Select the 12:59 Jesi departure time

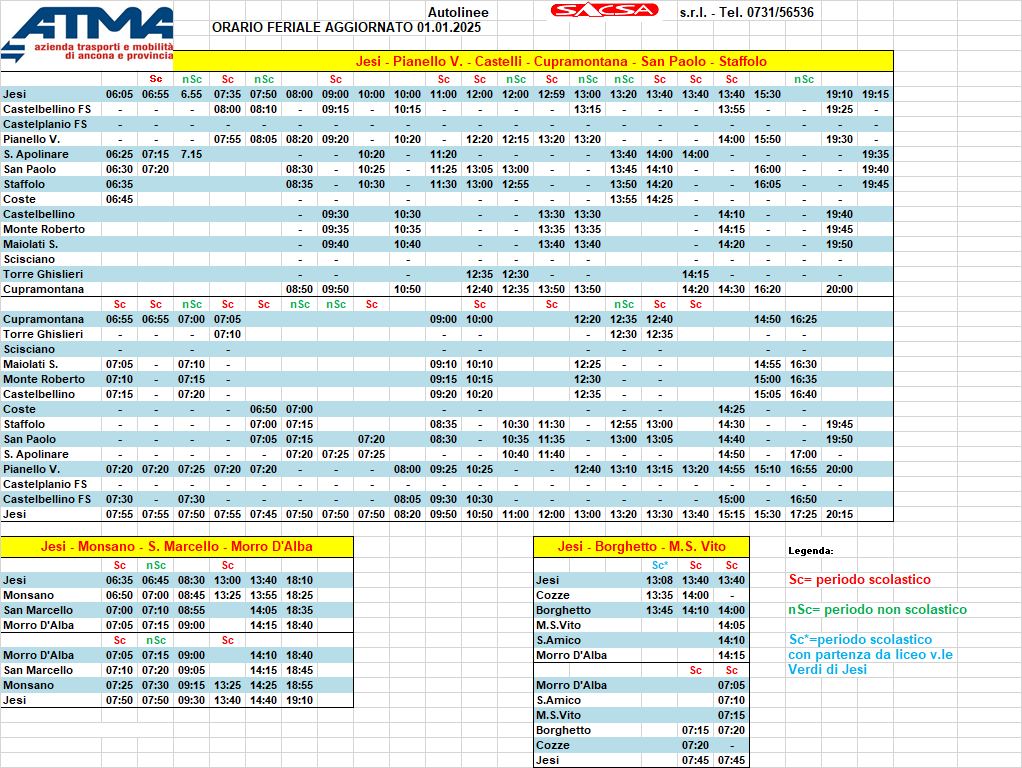click(x=551, y=94)
